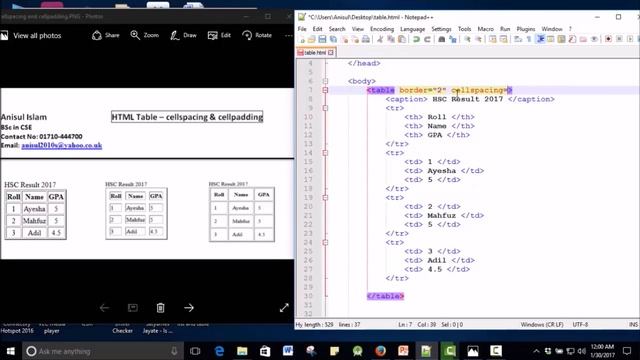Collapse body fold marker at line 6

325,81
